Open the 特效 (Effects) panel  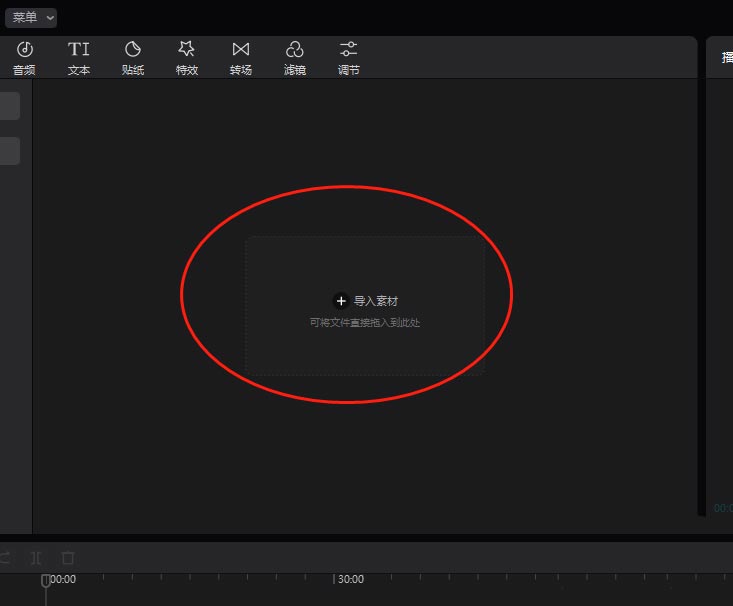point(186,58)
